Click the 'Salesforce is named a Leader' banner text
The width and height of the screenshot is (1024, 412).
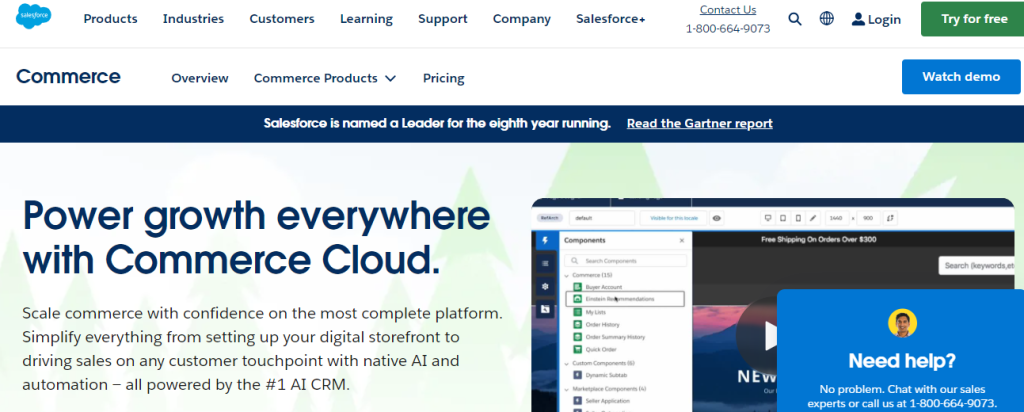437,123
